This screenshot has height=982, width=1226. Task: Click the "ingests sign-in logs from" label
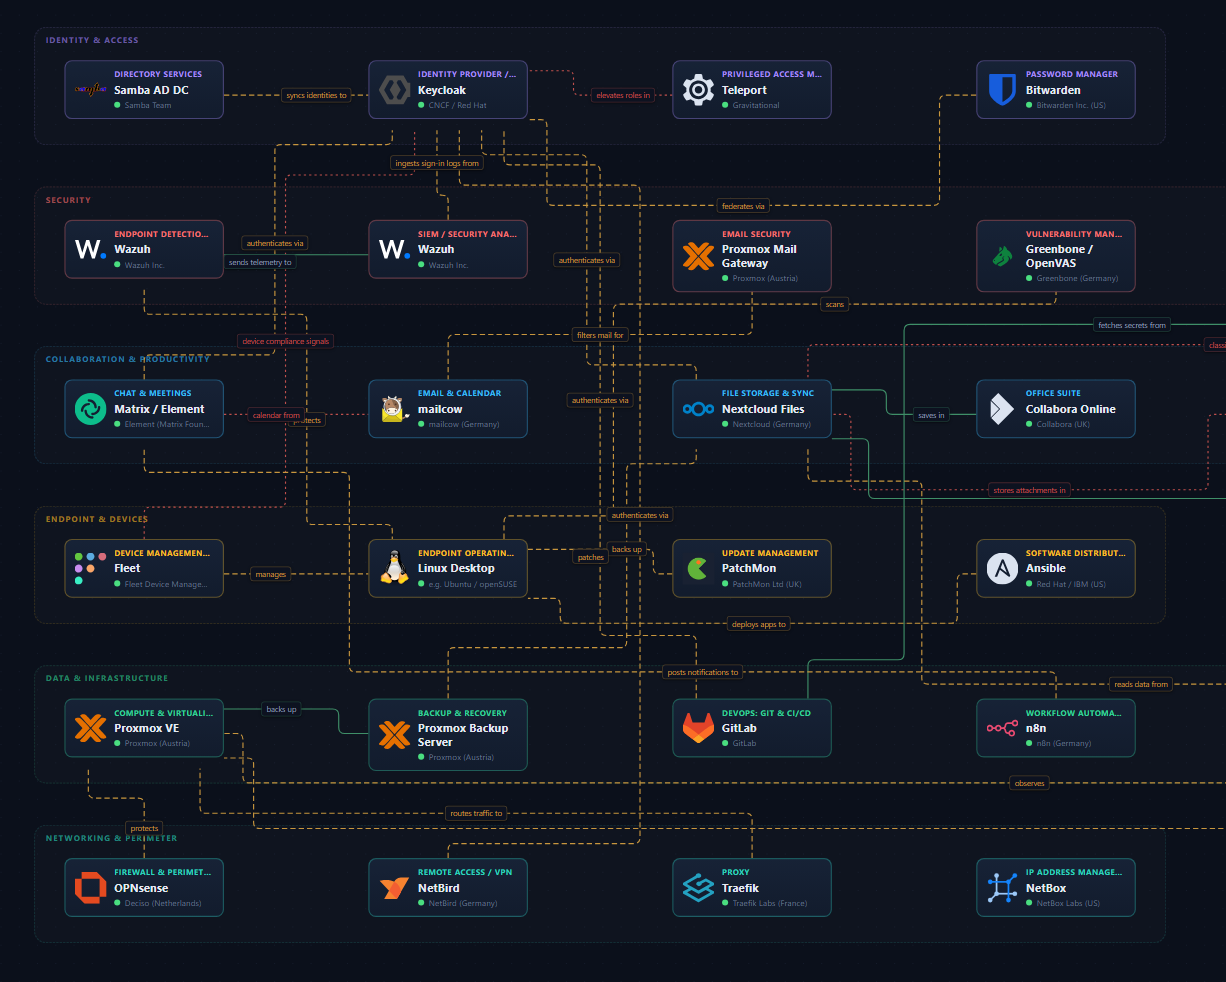point(437,163)
